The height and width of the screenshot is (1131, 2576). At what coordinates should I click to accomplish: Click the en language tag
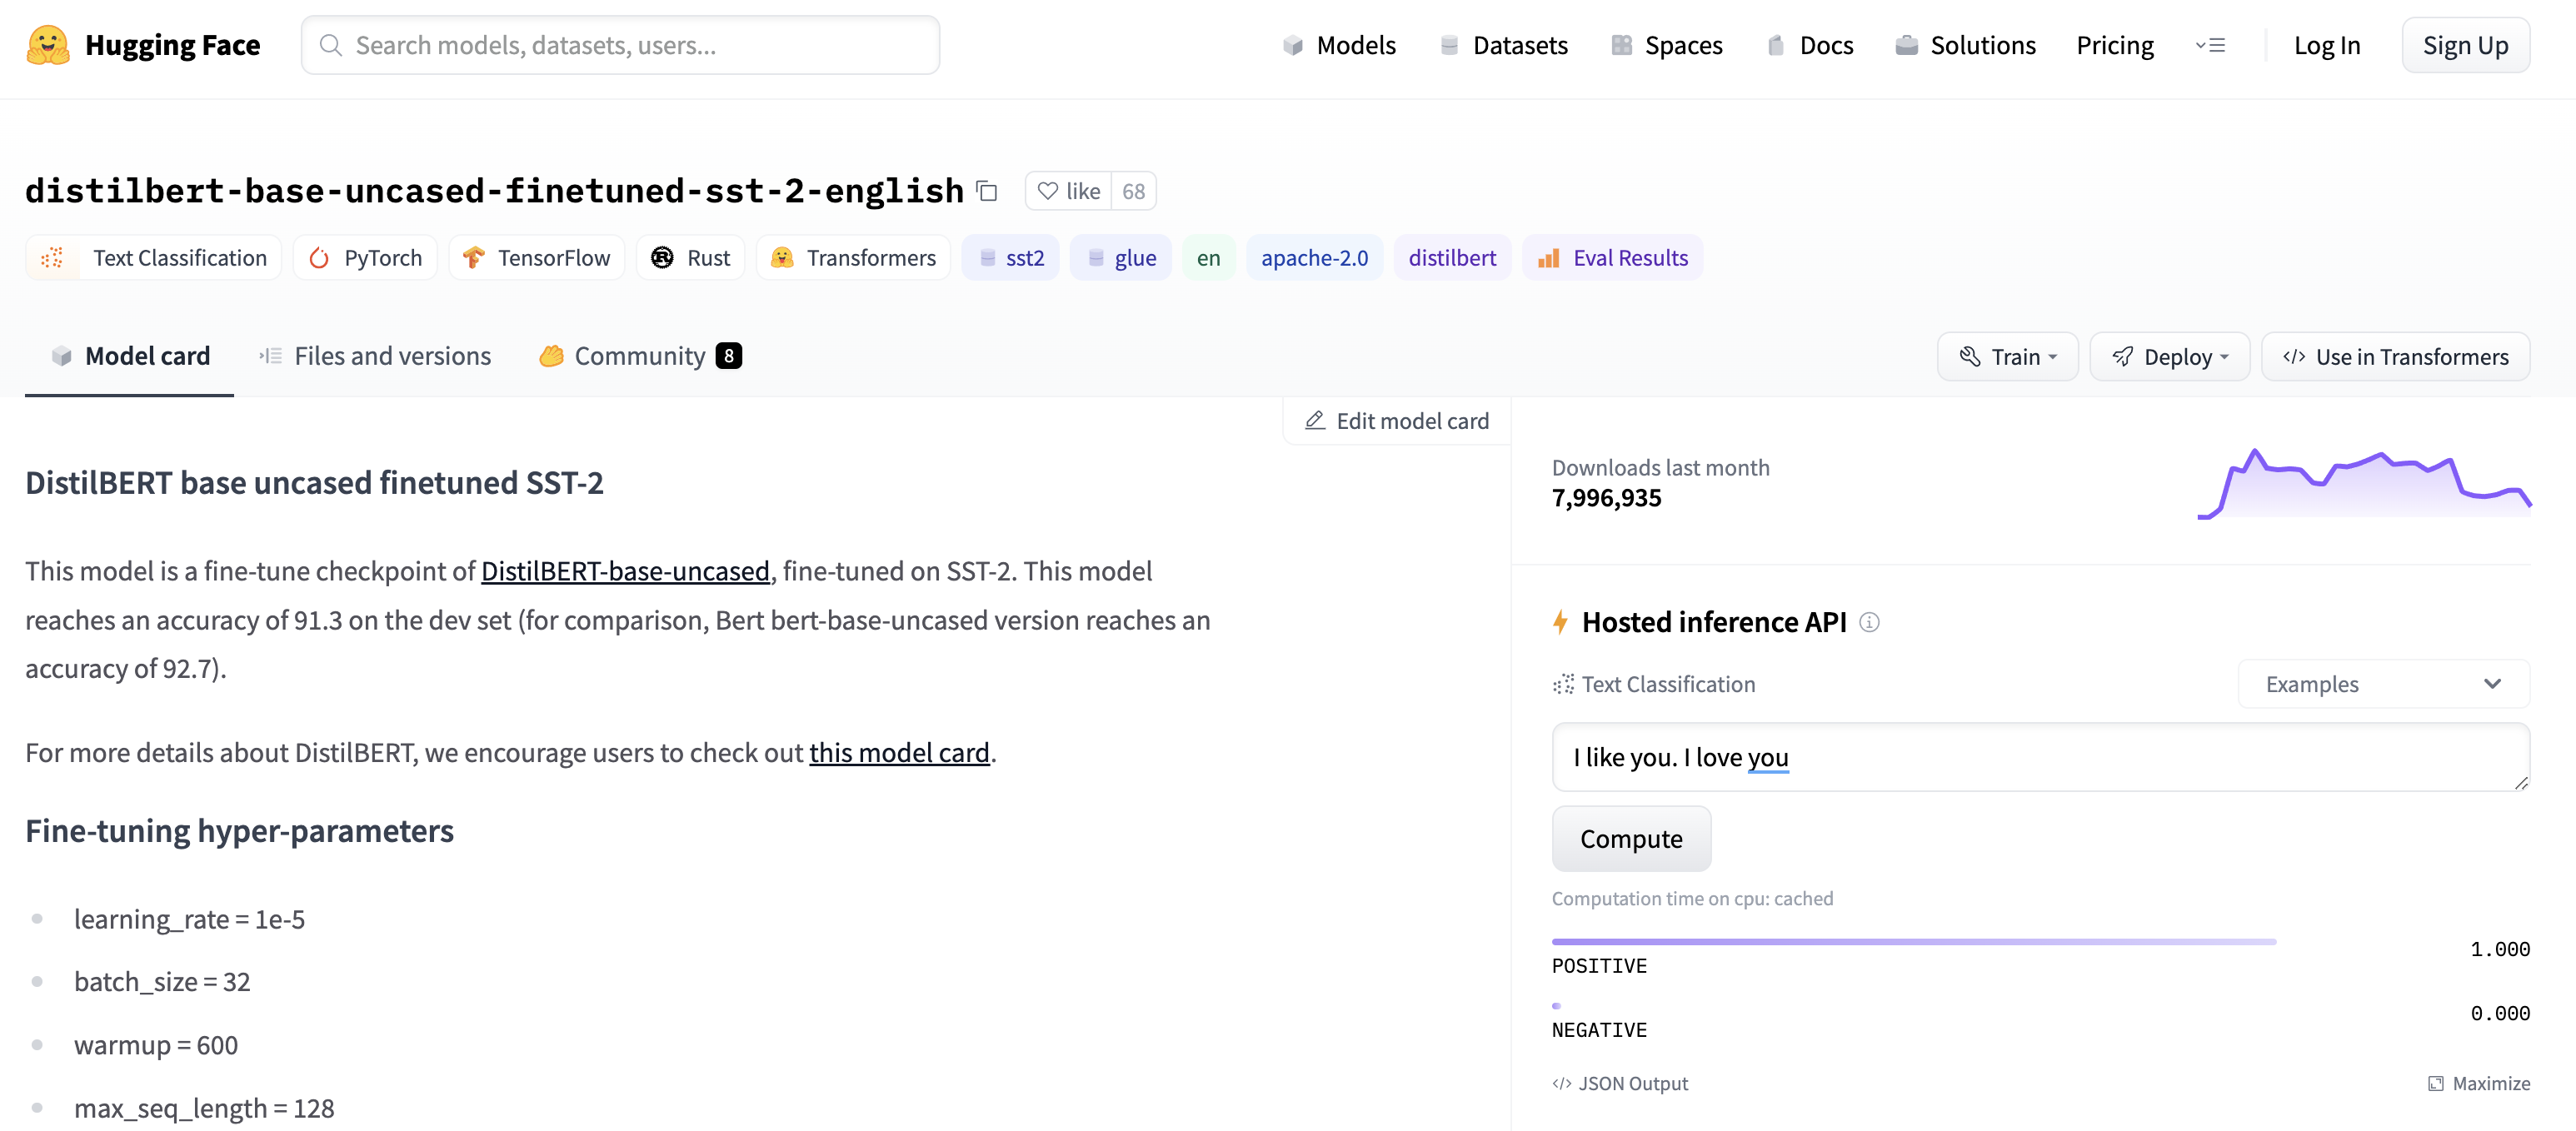coord(1208,258)
